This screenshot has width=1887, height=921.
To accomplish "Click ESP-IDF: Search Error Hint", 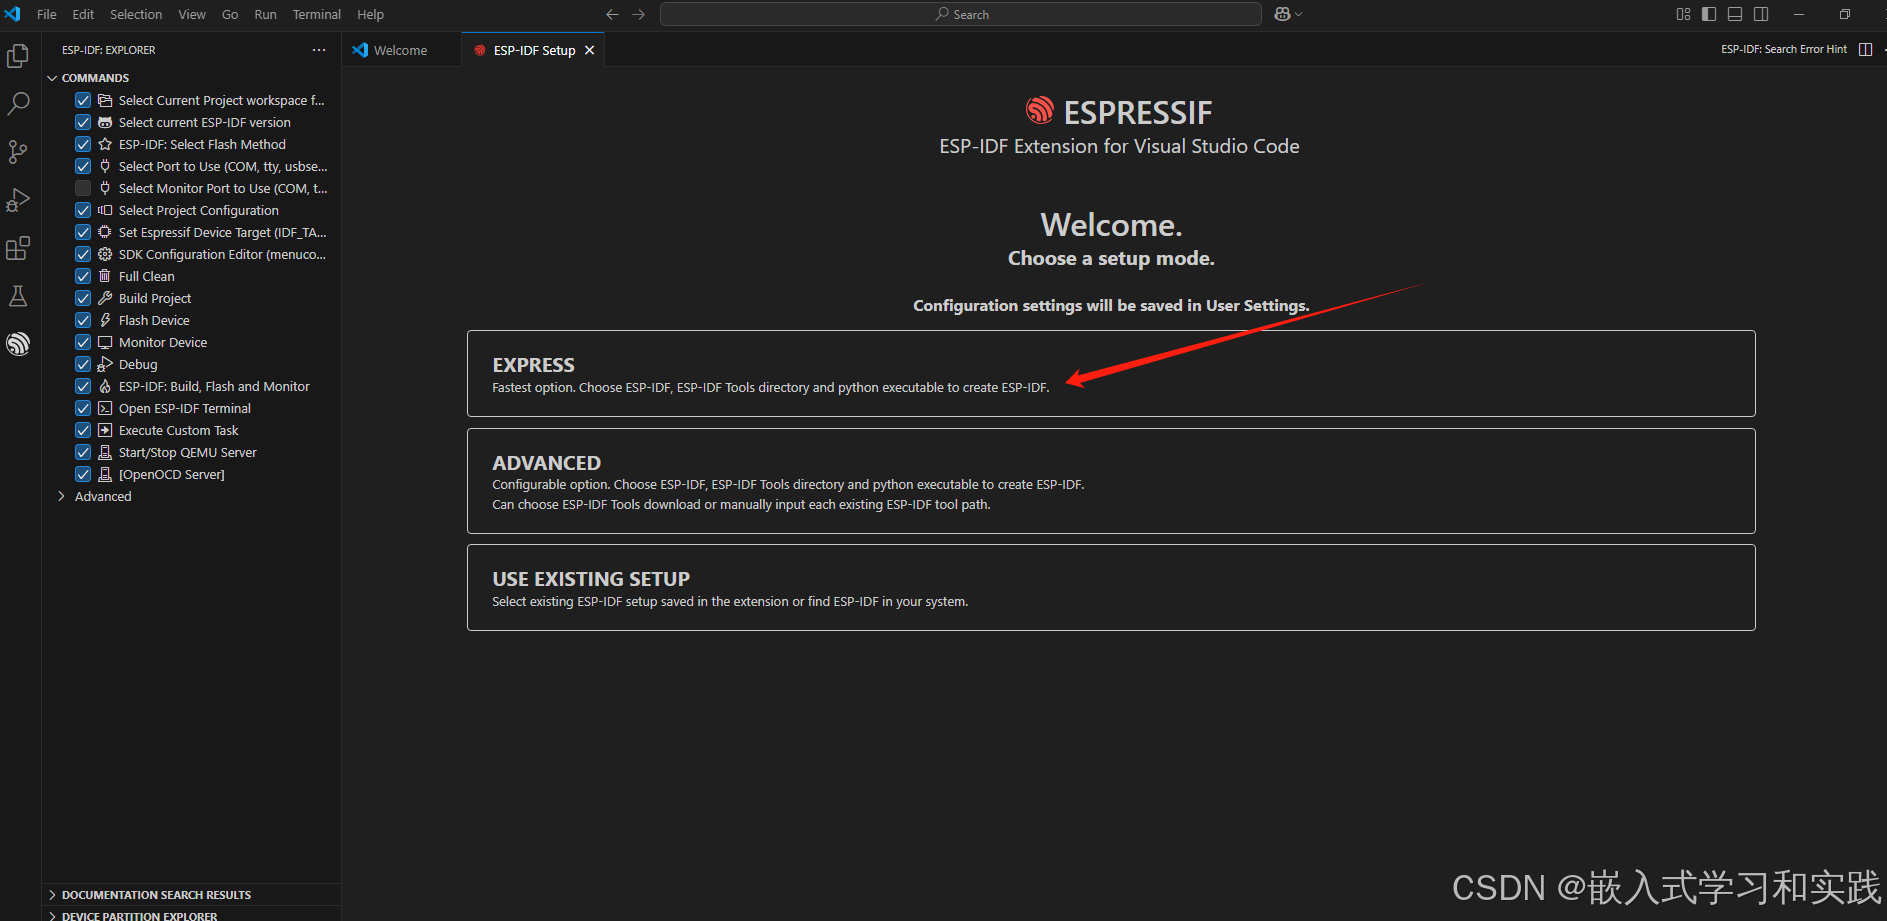I will tap(1784, 49).
